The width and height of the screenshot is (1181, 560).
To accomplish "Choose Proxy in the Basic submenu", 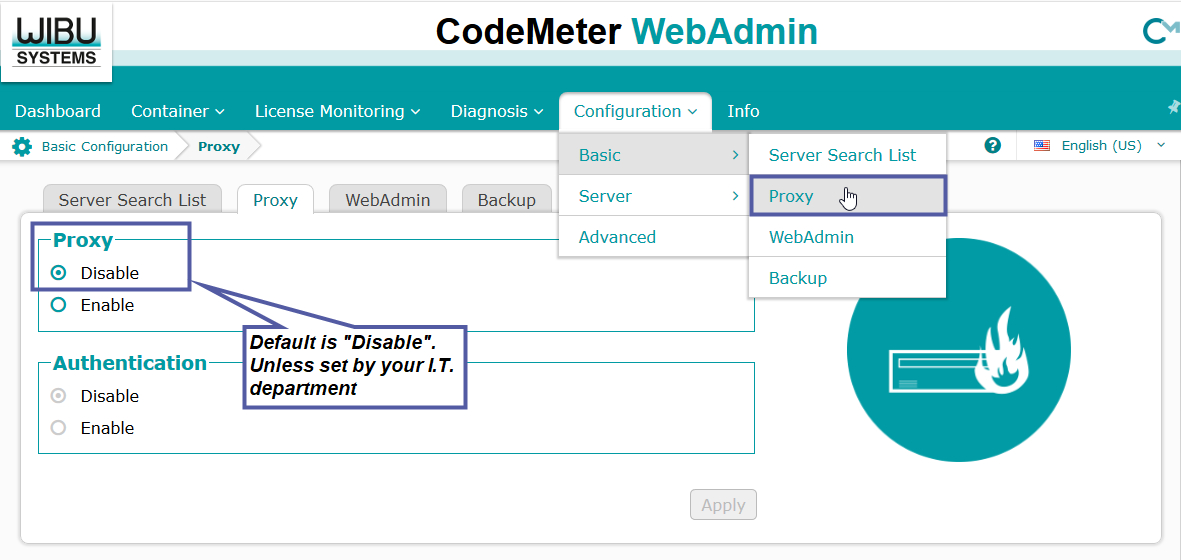I will [847, 196].
